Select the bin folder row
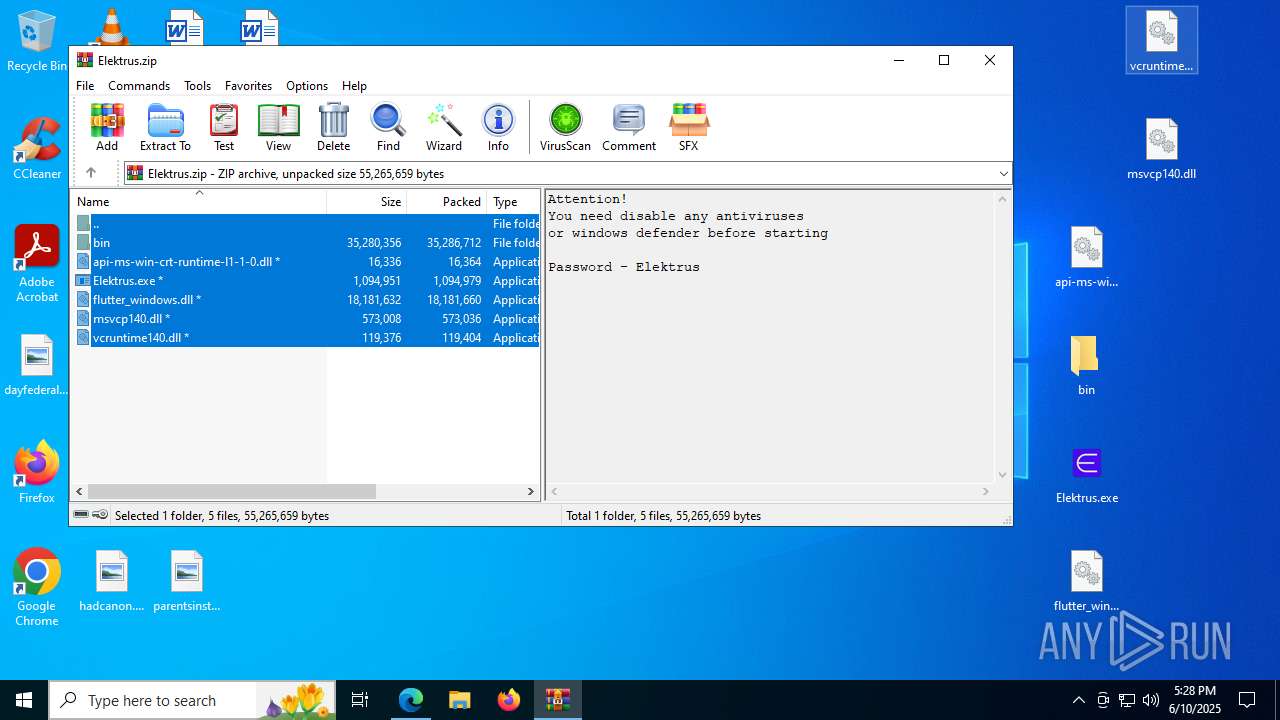Screen dimensions: 1280x720 307,243
